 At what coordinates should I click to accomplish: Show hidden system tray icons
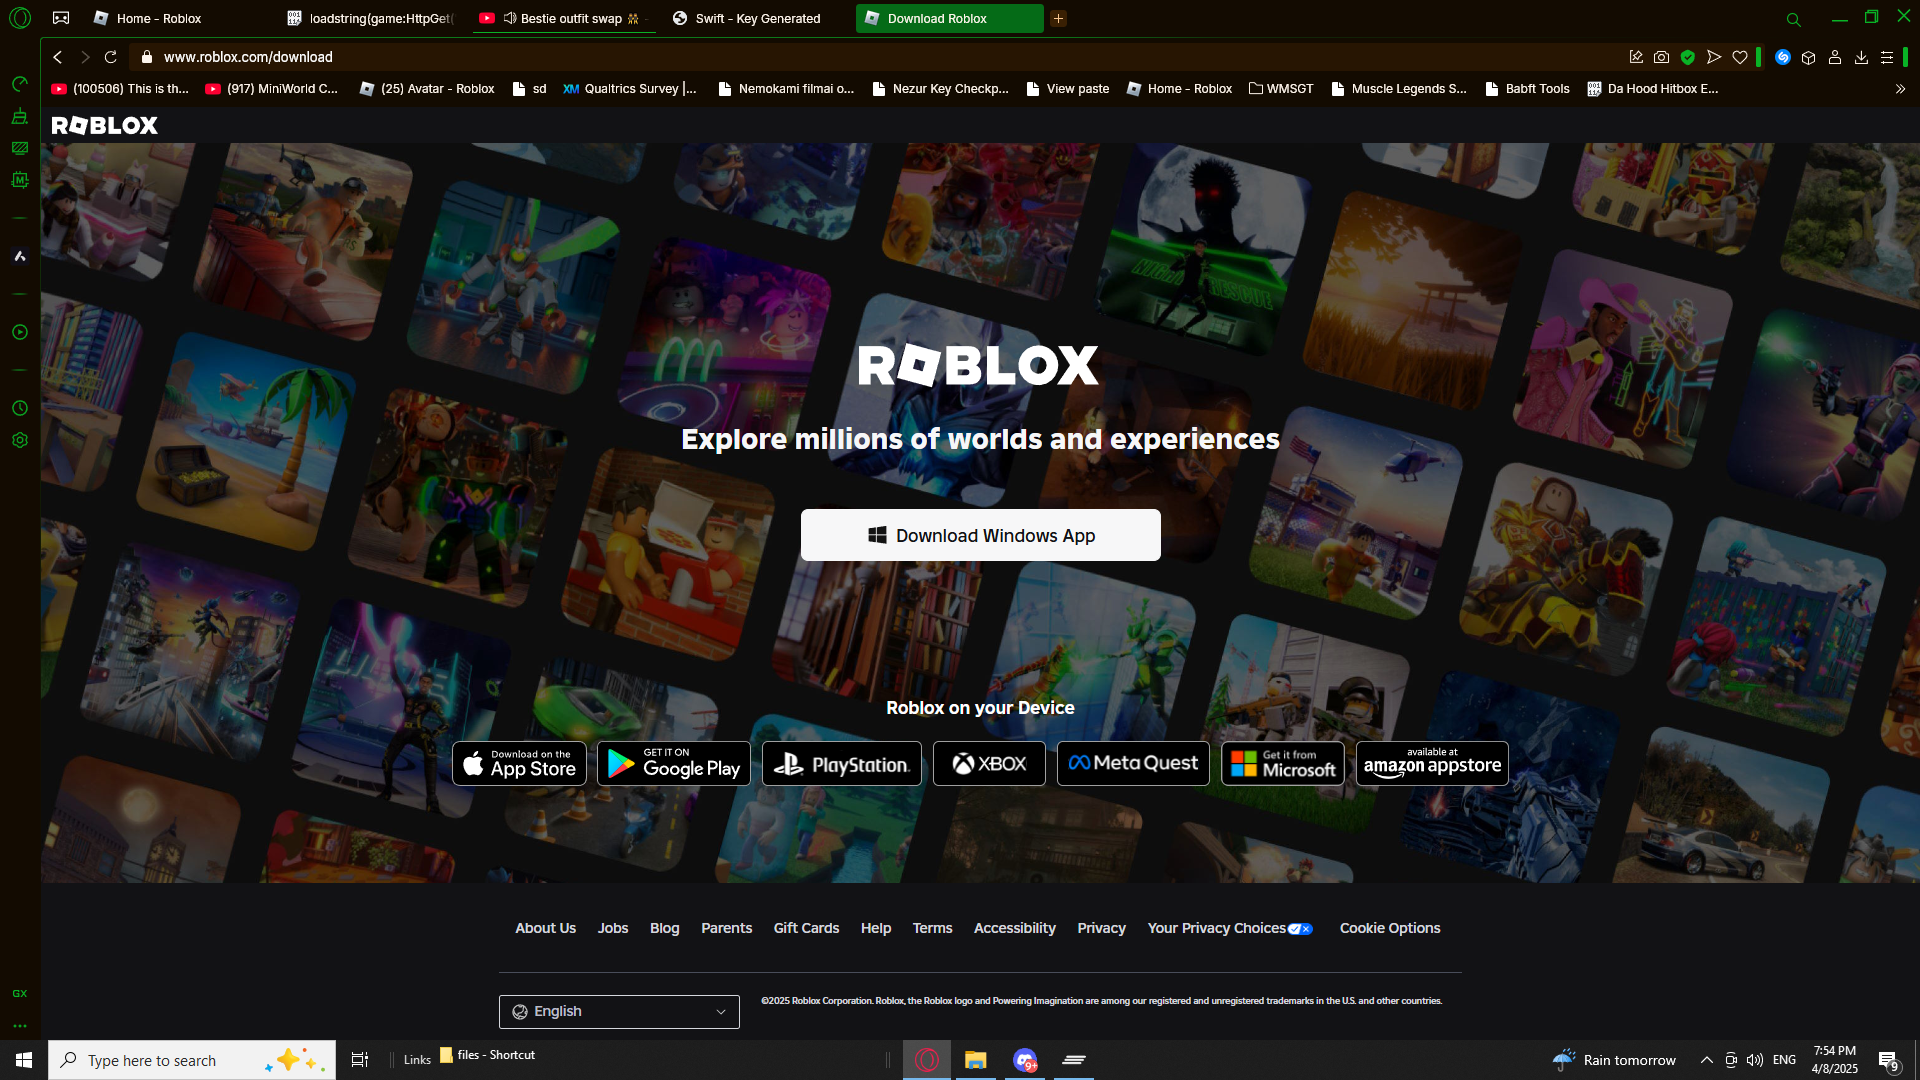1706,1060
